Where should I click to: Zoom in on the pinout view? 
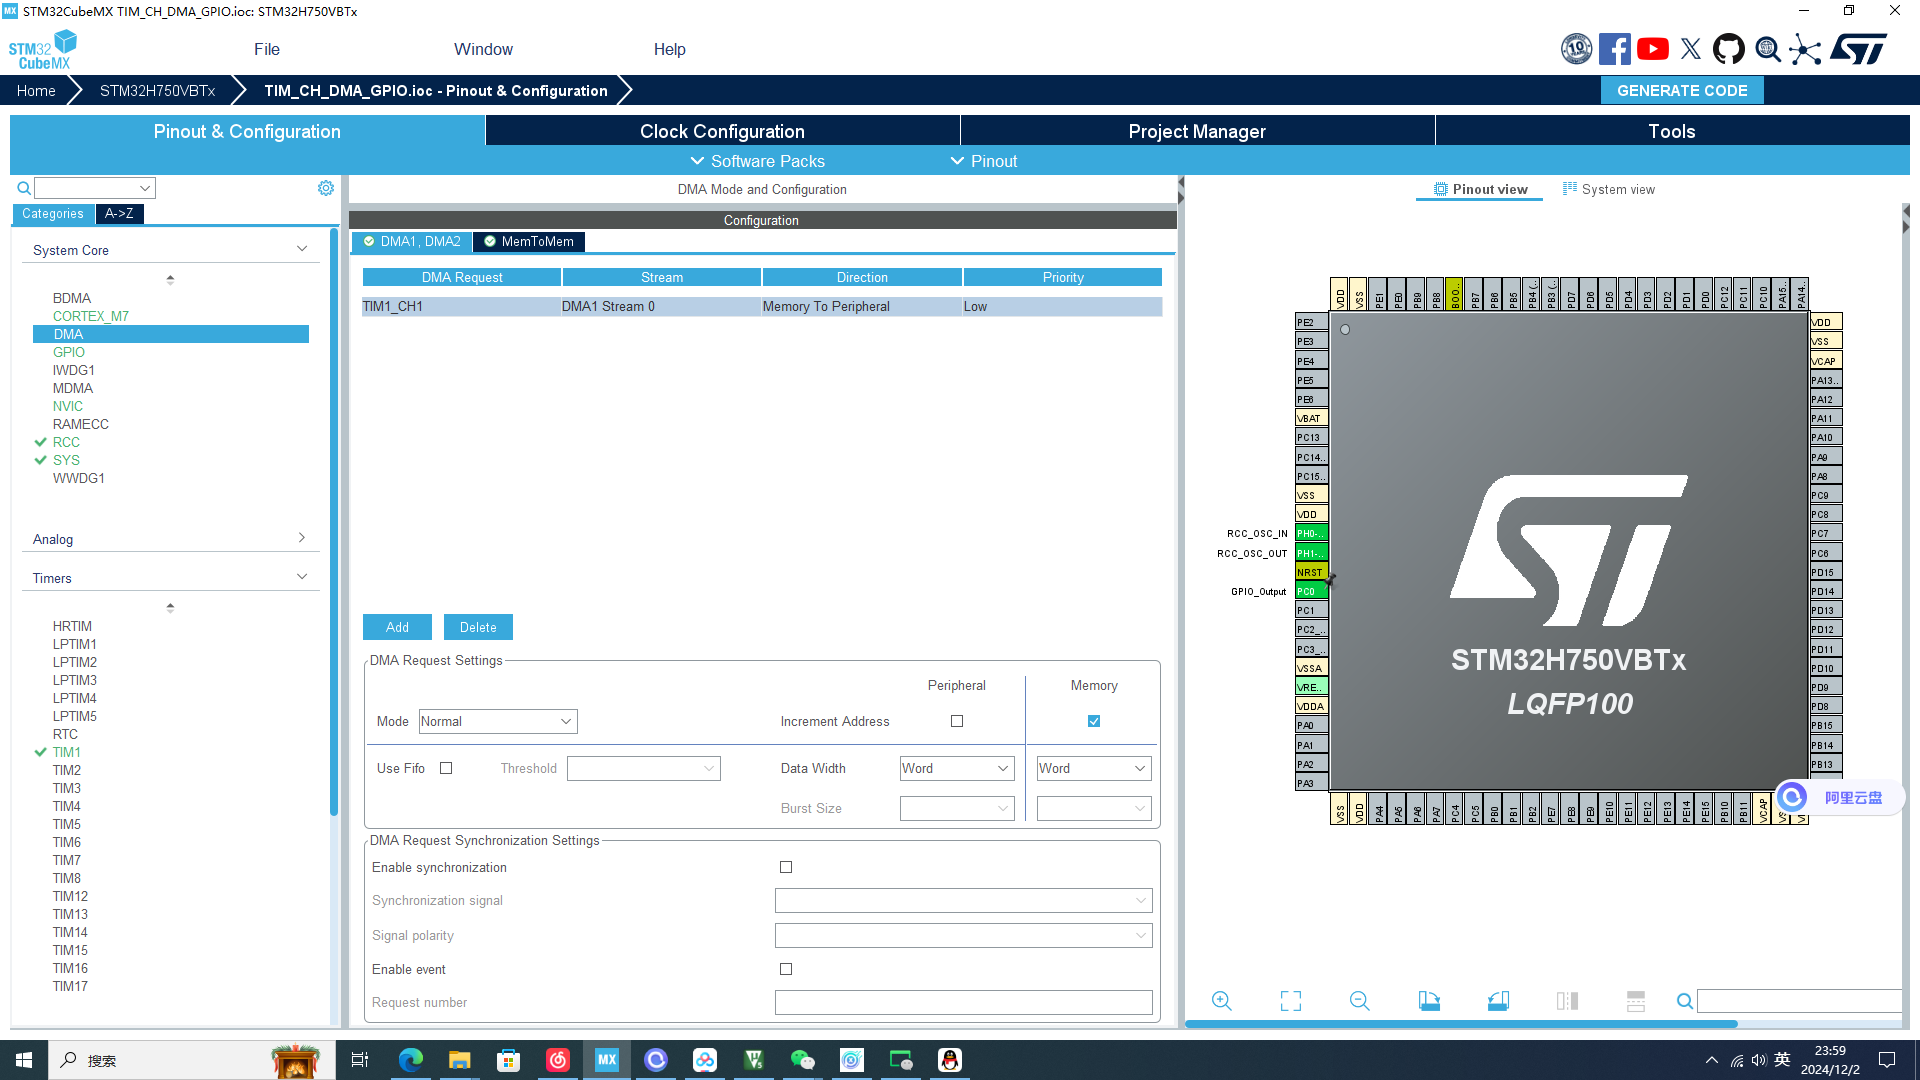[x=1222, y=1001]
